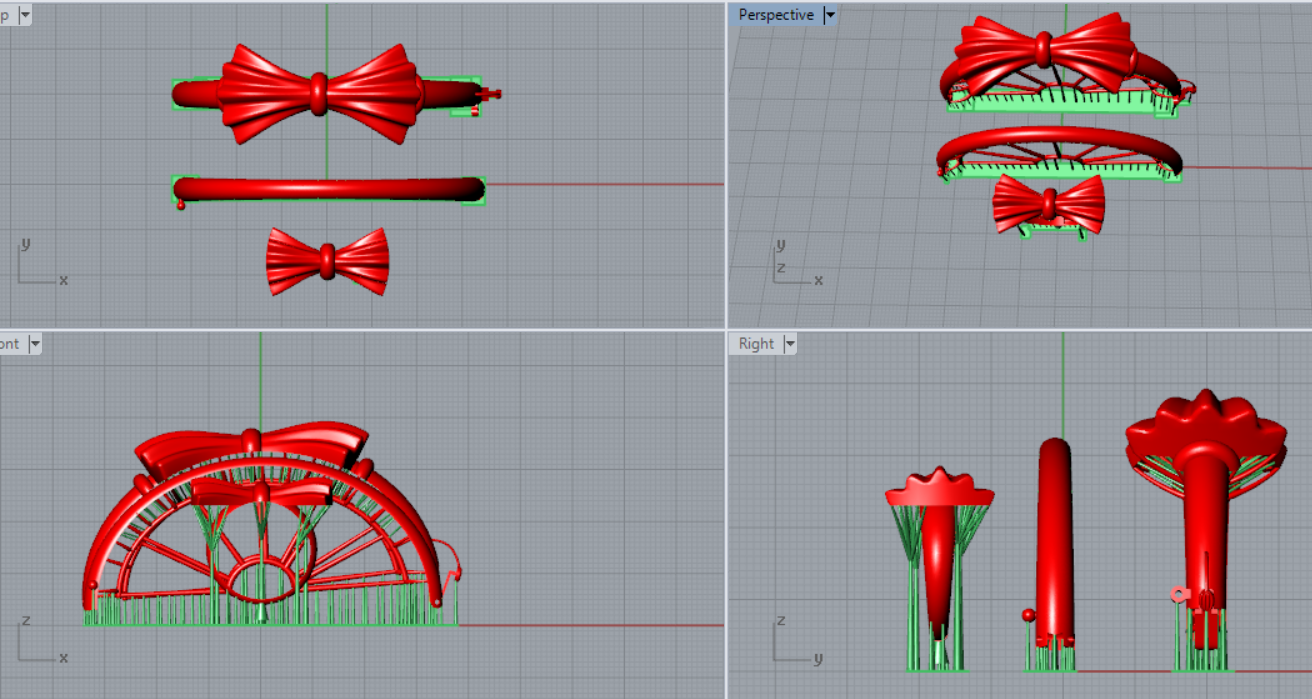Click the world axis icon in Right viewport
Image resolution: width=1312 pixels, height=699 pixels.
[794, 643]
